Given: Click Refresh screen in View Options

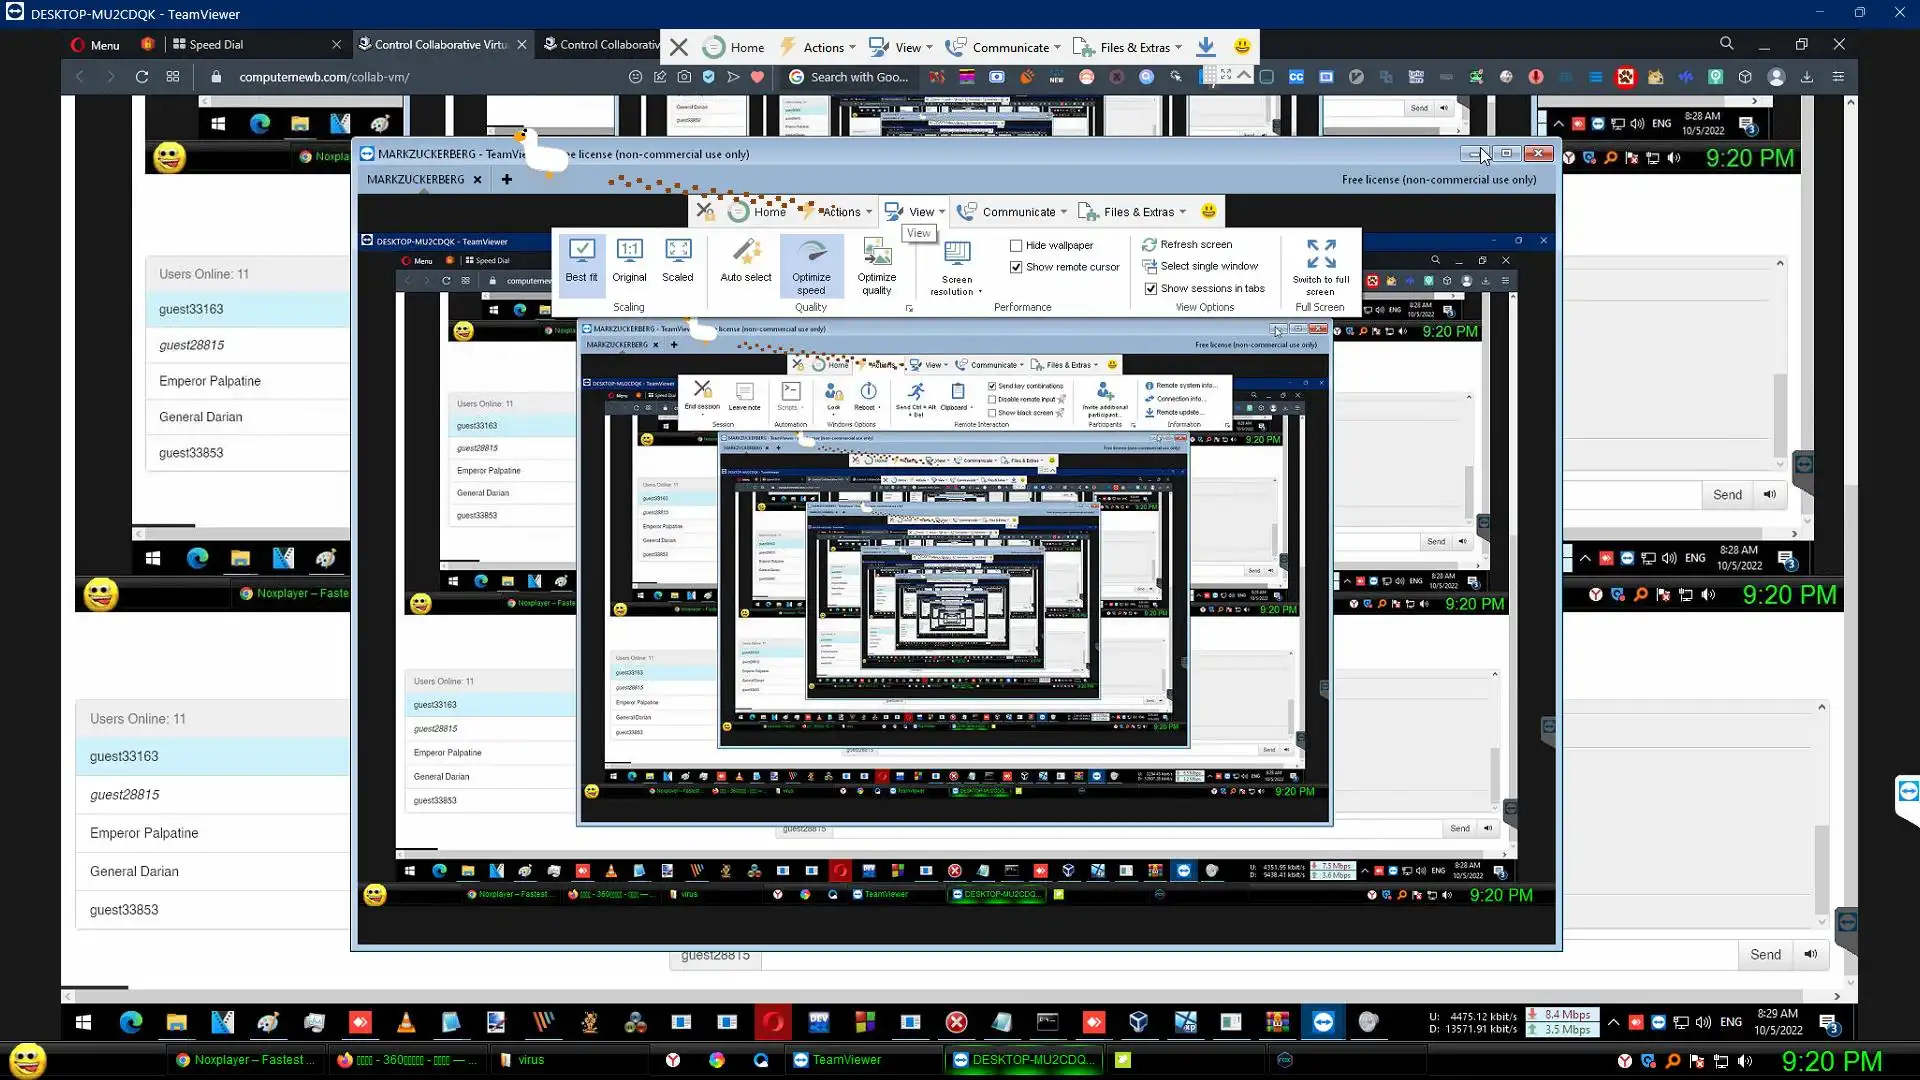Looking at the screenshot, I should (1195, 244).
